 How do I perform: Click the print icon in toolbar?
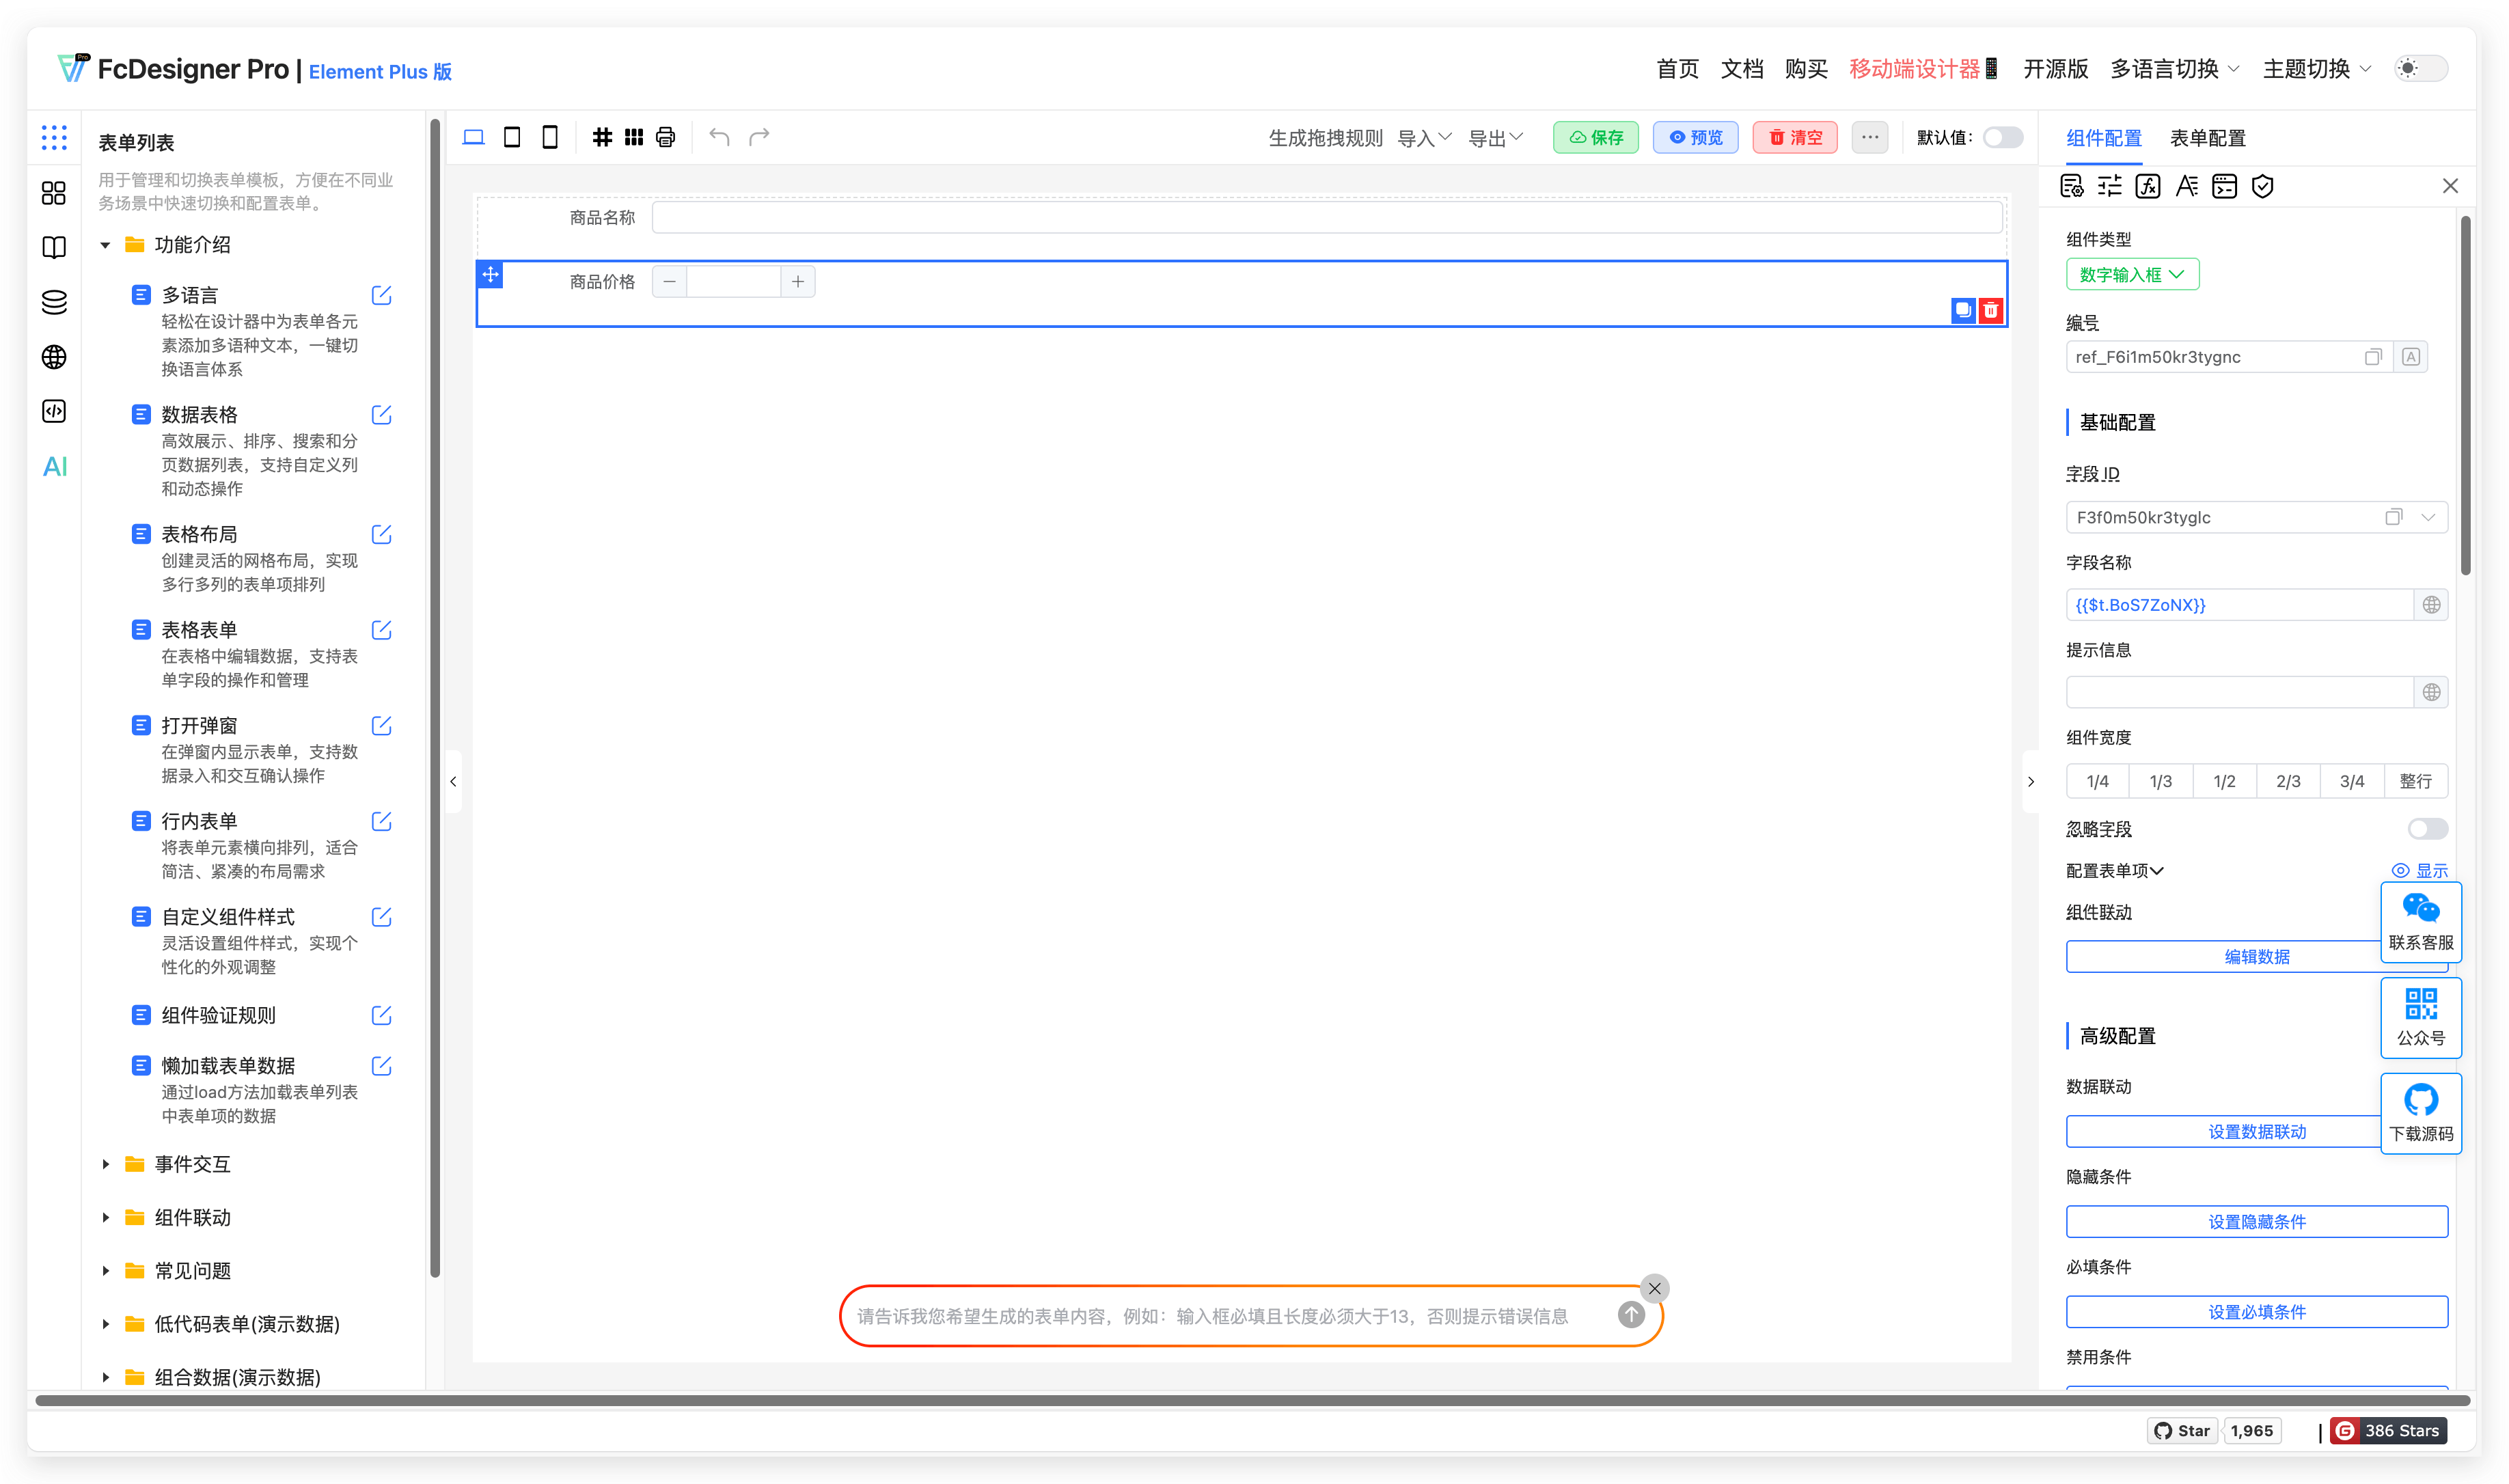pyautogui.click(x=665, y=137)
